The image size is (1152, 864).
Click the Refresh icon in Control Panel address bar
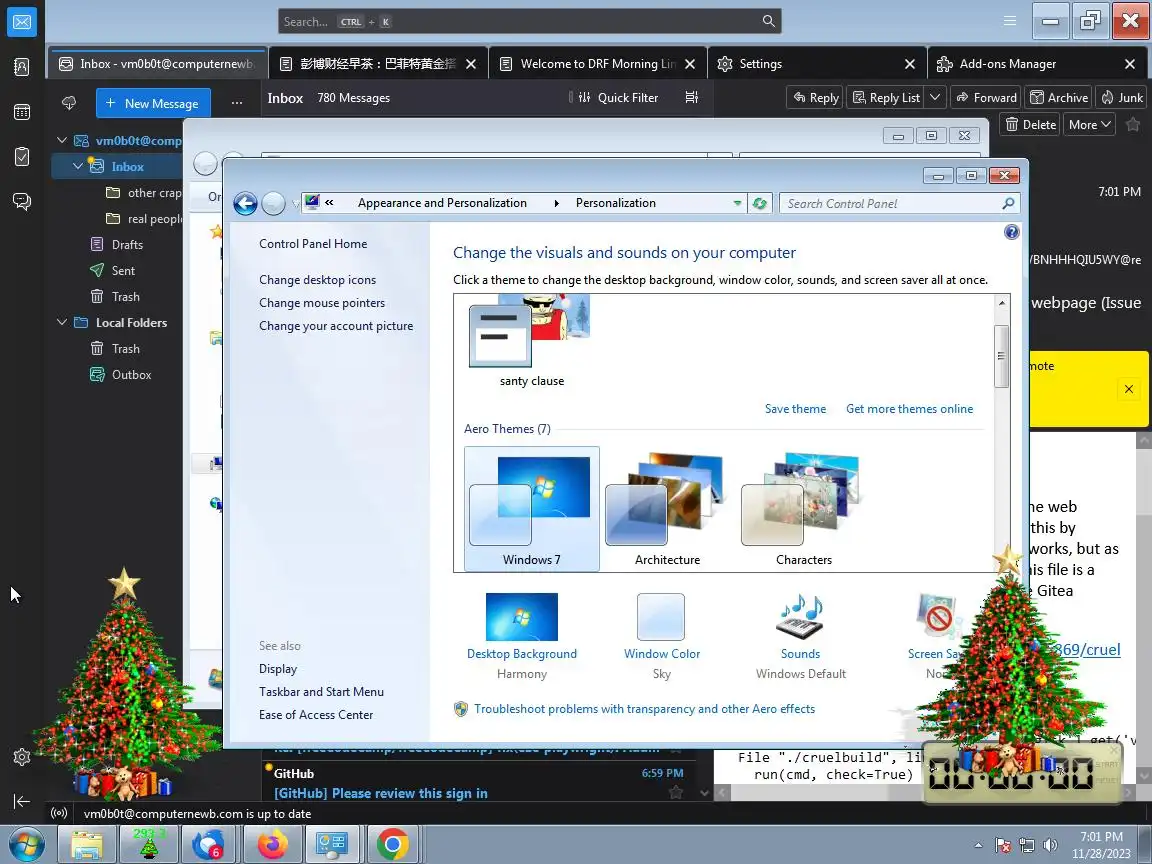(x=760, y=204)
